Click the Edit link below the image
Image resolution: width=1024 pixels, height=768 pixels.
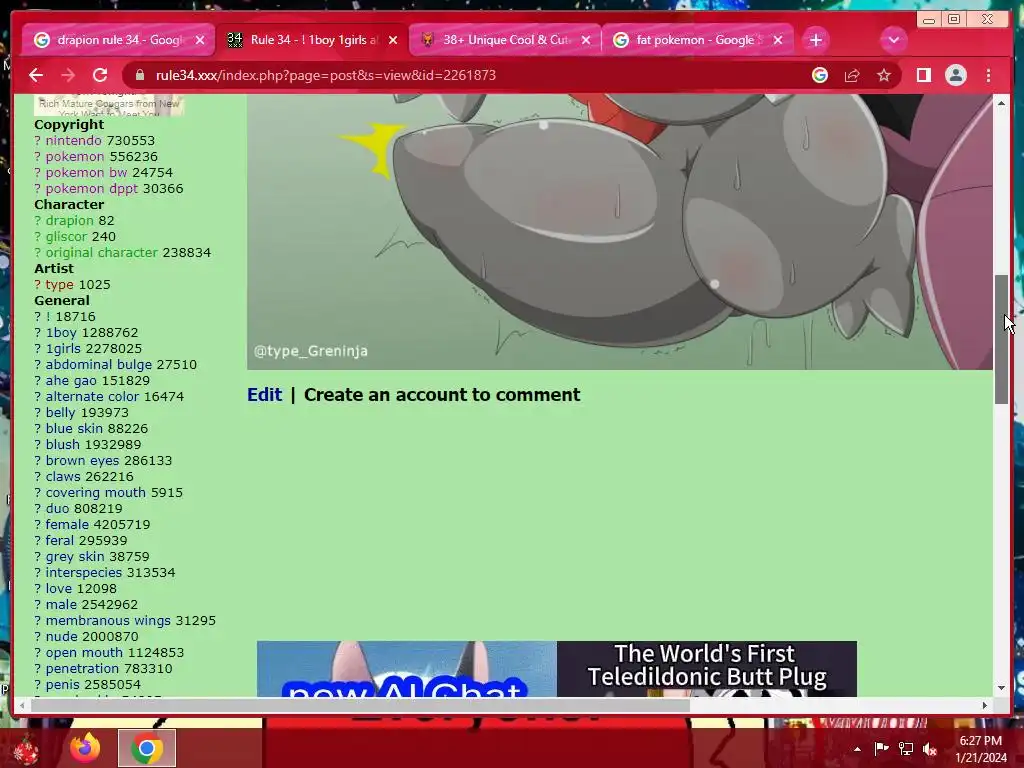[264, 394]
